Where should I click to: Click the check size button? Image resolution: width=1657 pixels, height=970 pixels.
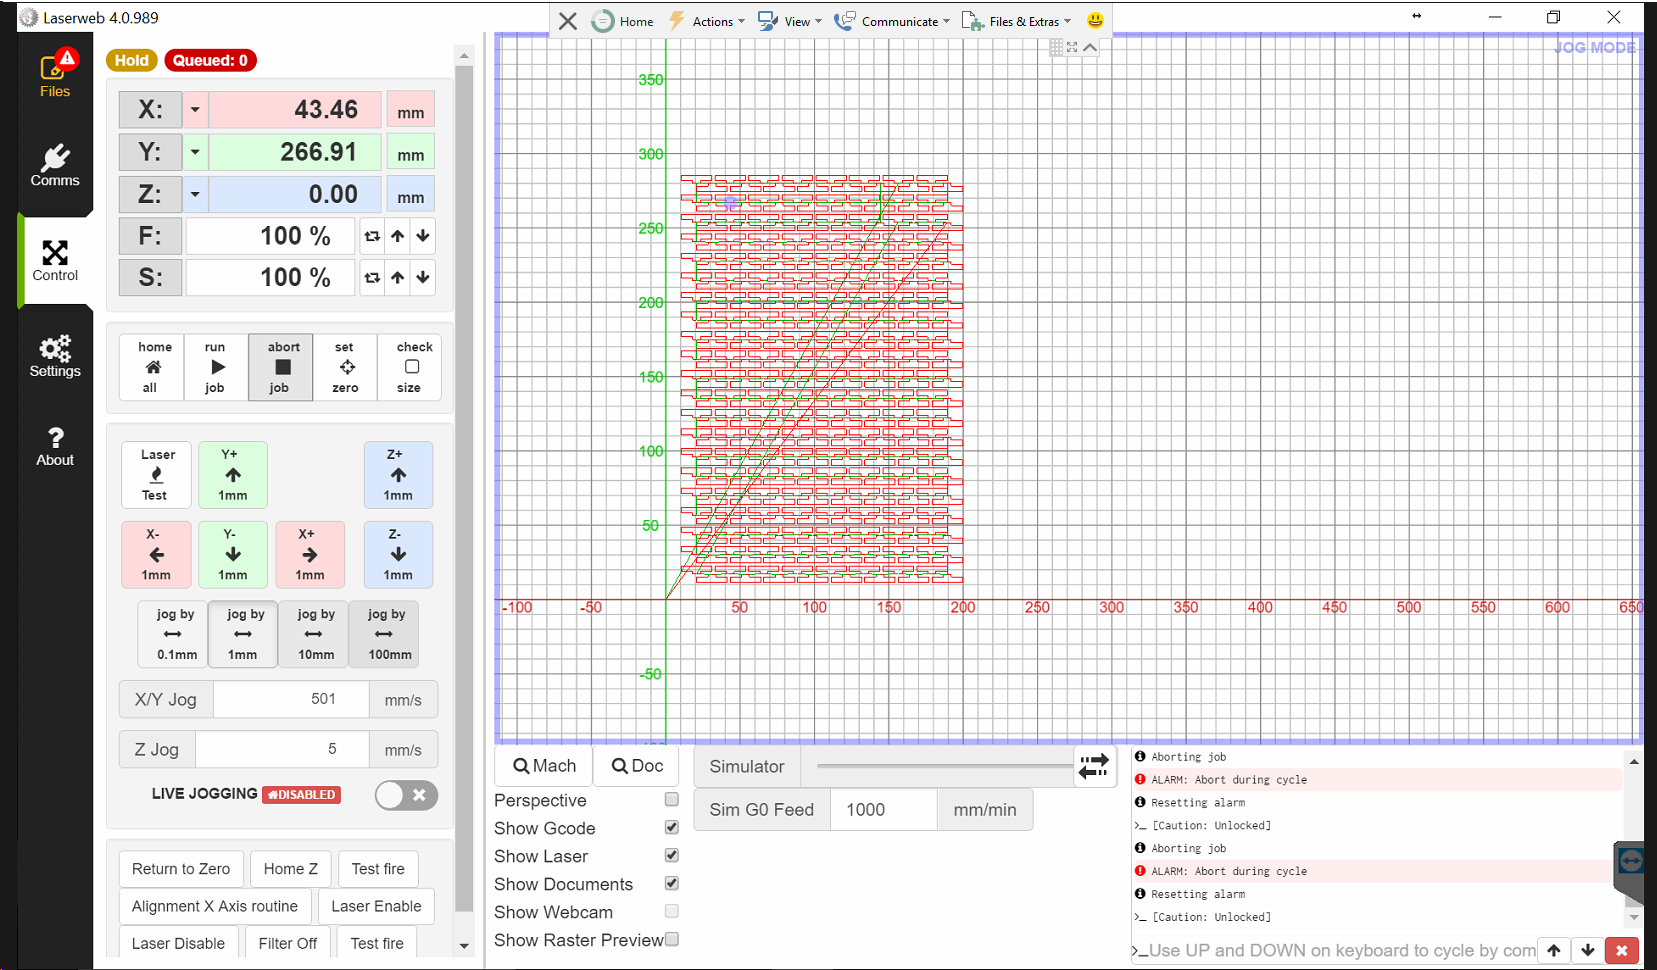(x=409, y=367)
